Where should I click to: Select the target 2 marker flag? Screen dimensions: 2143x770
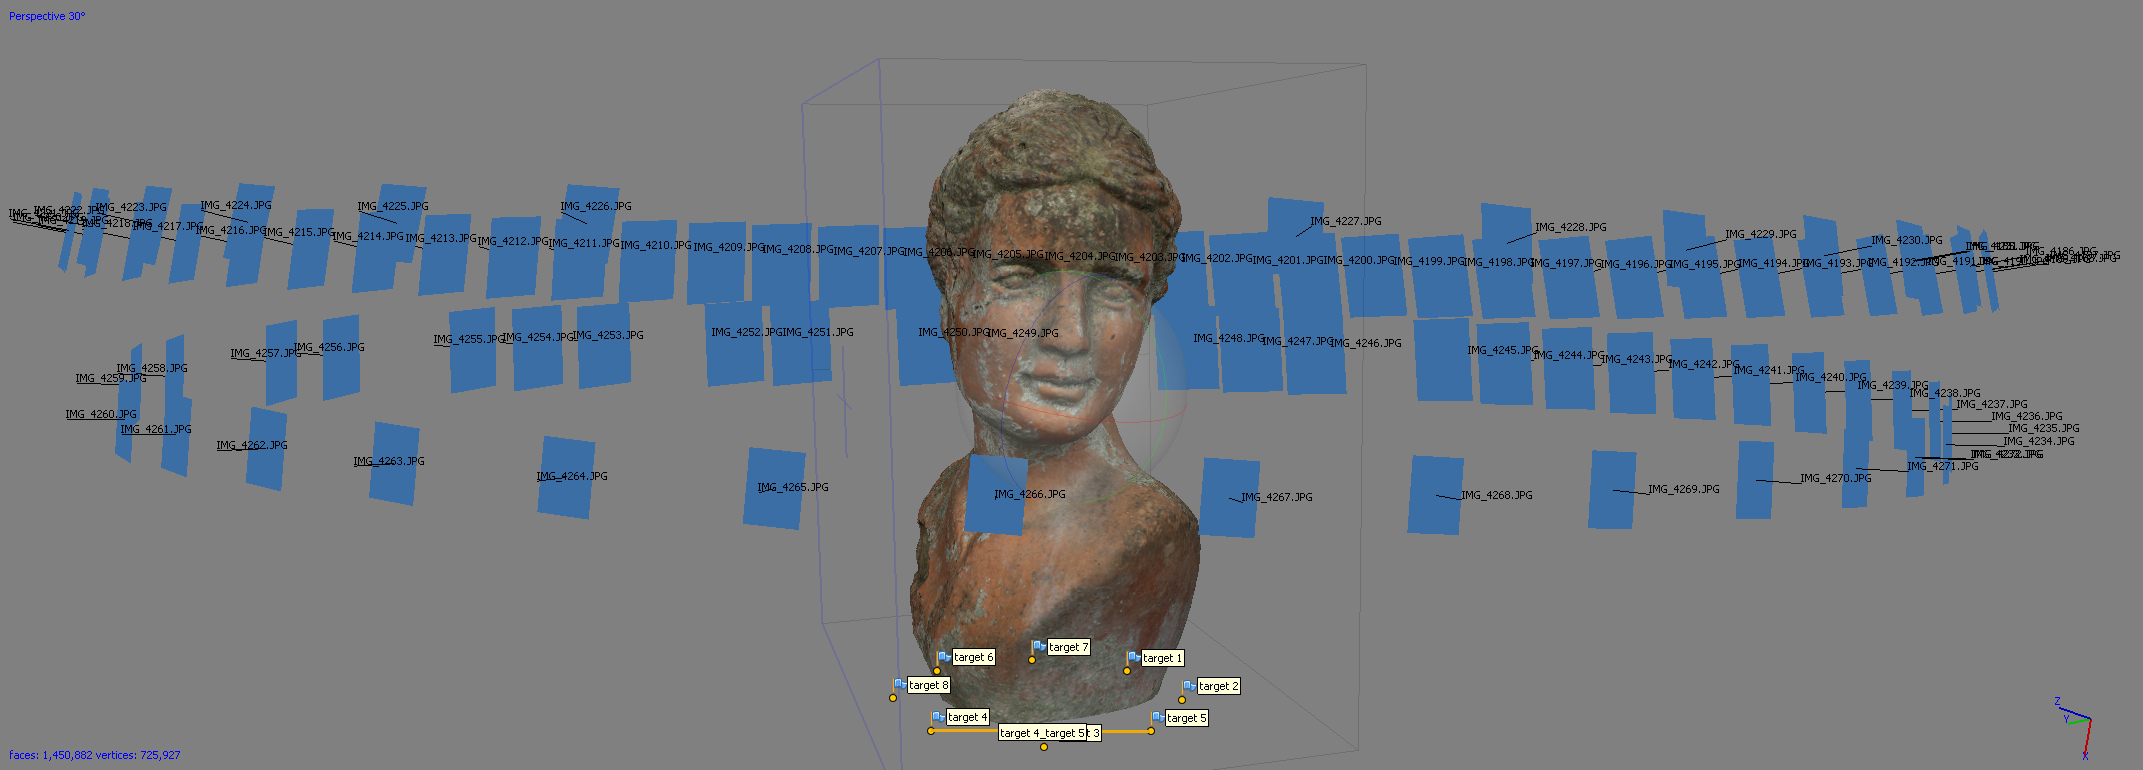1189,686
